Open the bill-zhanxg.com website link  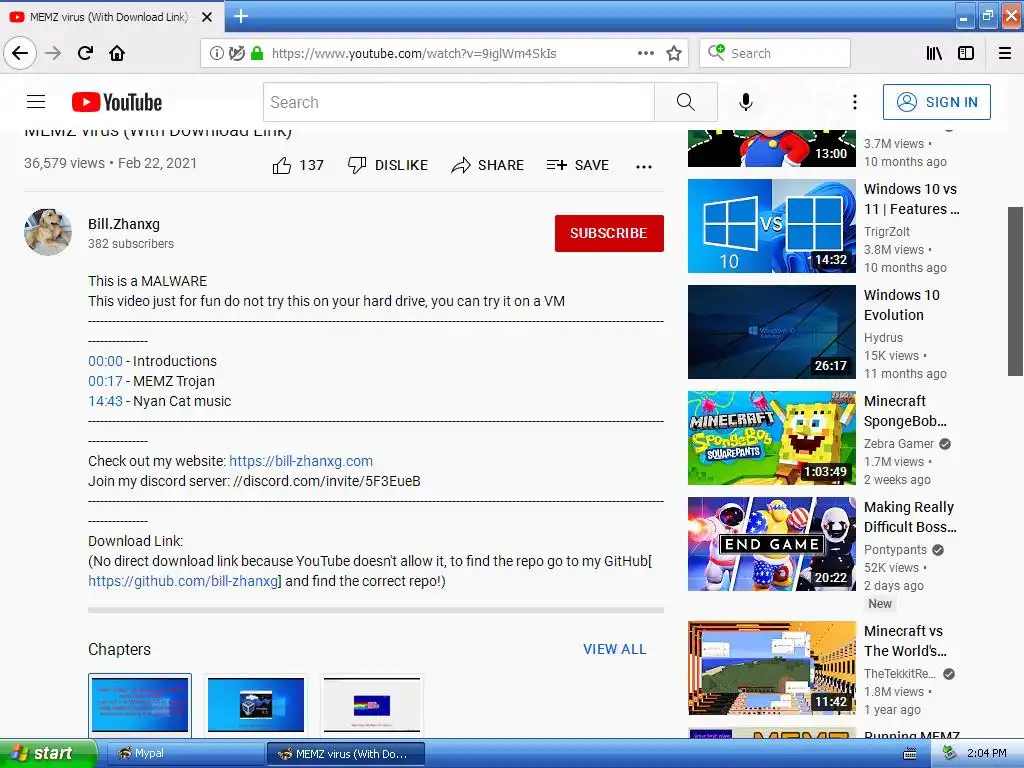pyautogui.click(x=301, y=461)
